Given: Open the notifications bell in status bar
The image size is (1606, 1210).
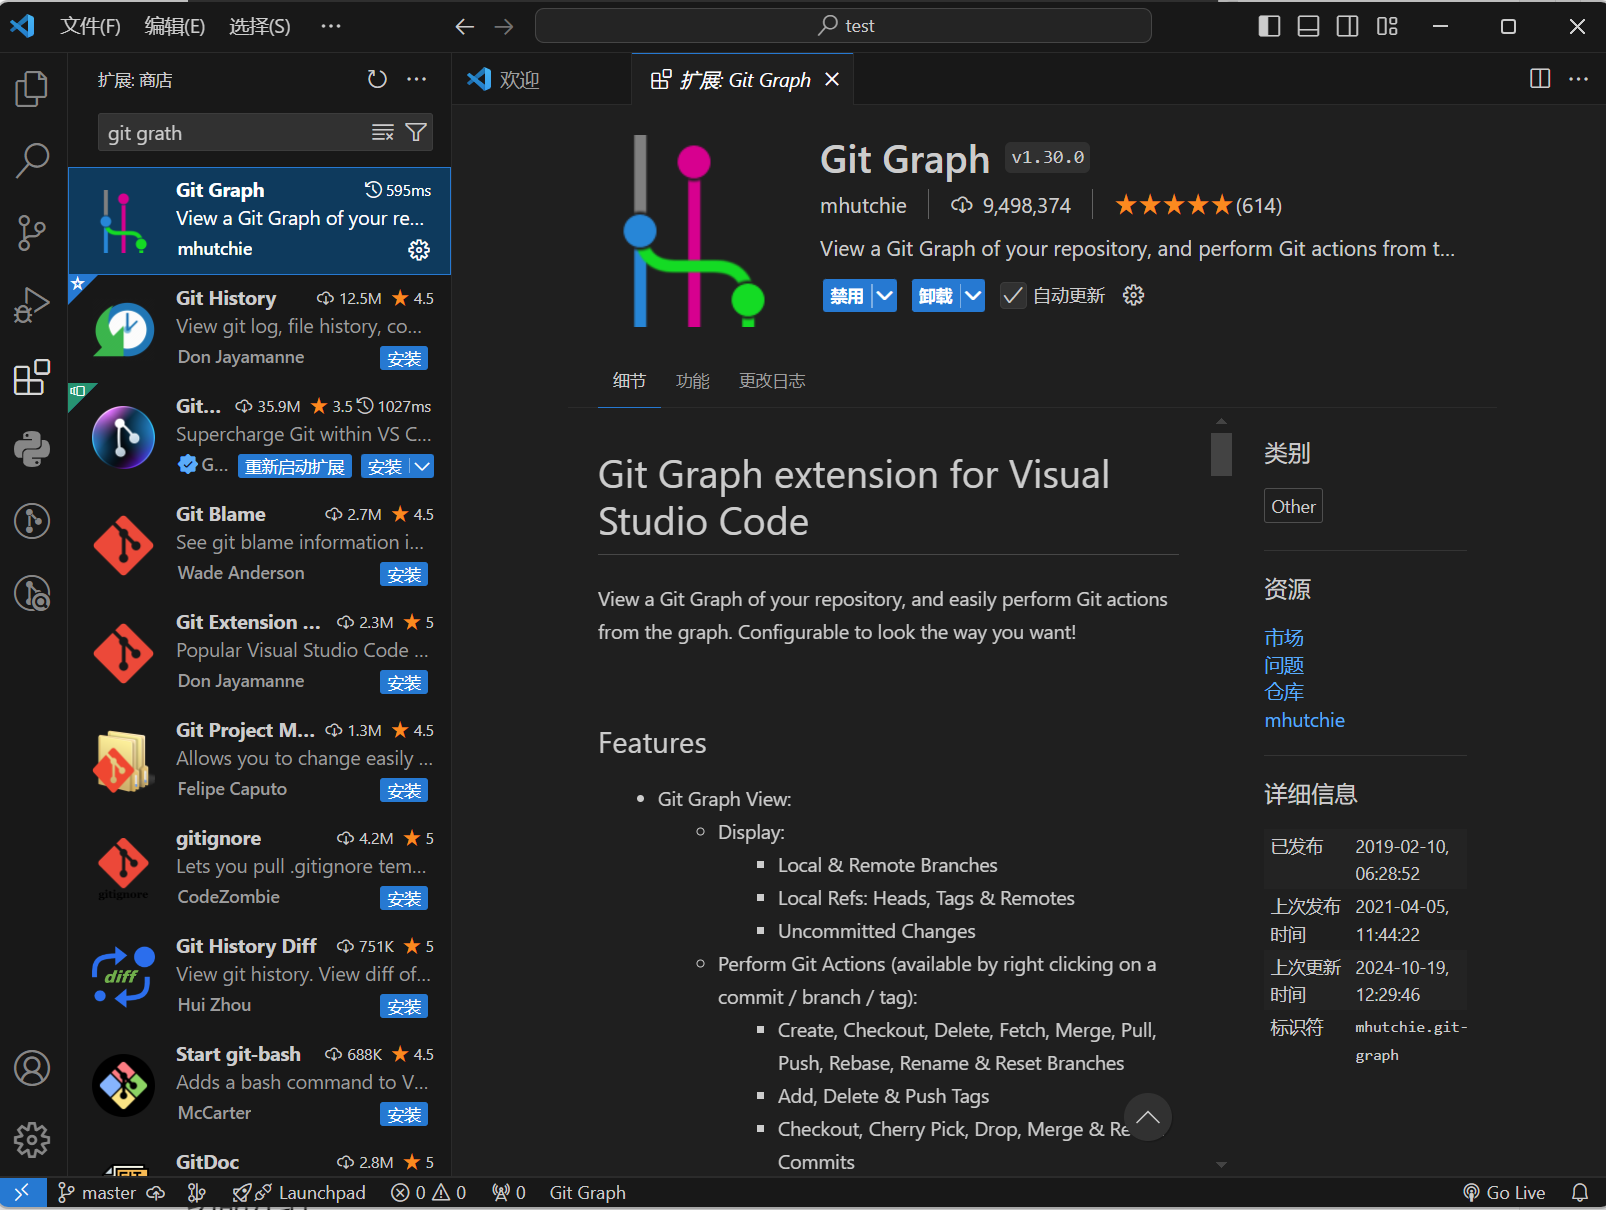Looking at the screenshot, I should point(1580,1192).
